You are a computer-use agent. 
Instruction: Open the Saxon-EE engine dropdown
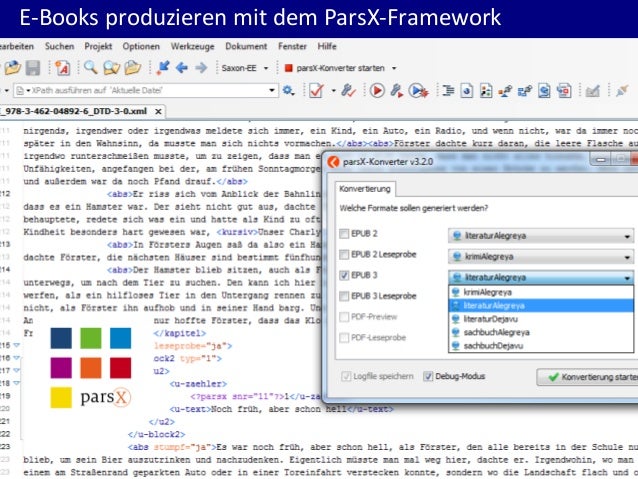tap(266, 68)
